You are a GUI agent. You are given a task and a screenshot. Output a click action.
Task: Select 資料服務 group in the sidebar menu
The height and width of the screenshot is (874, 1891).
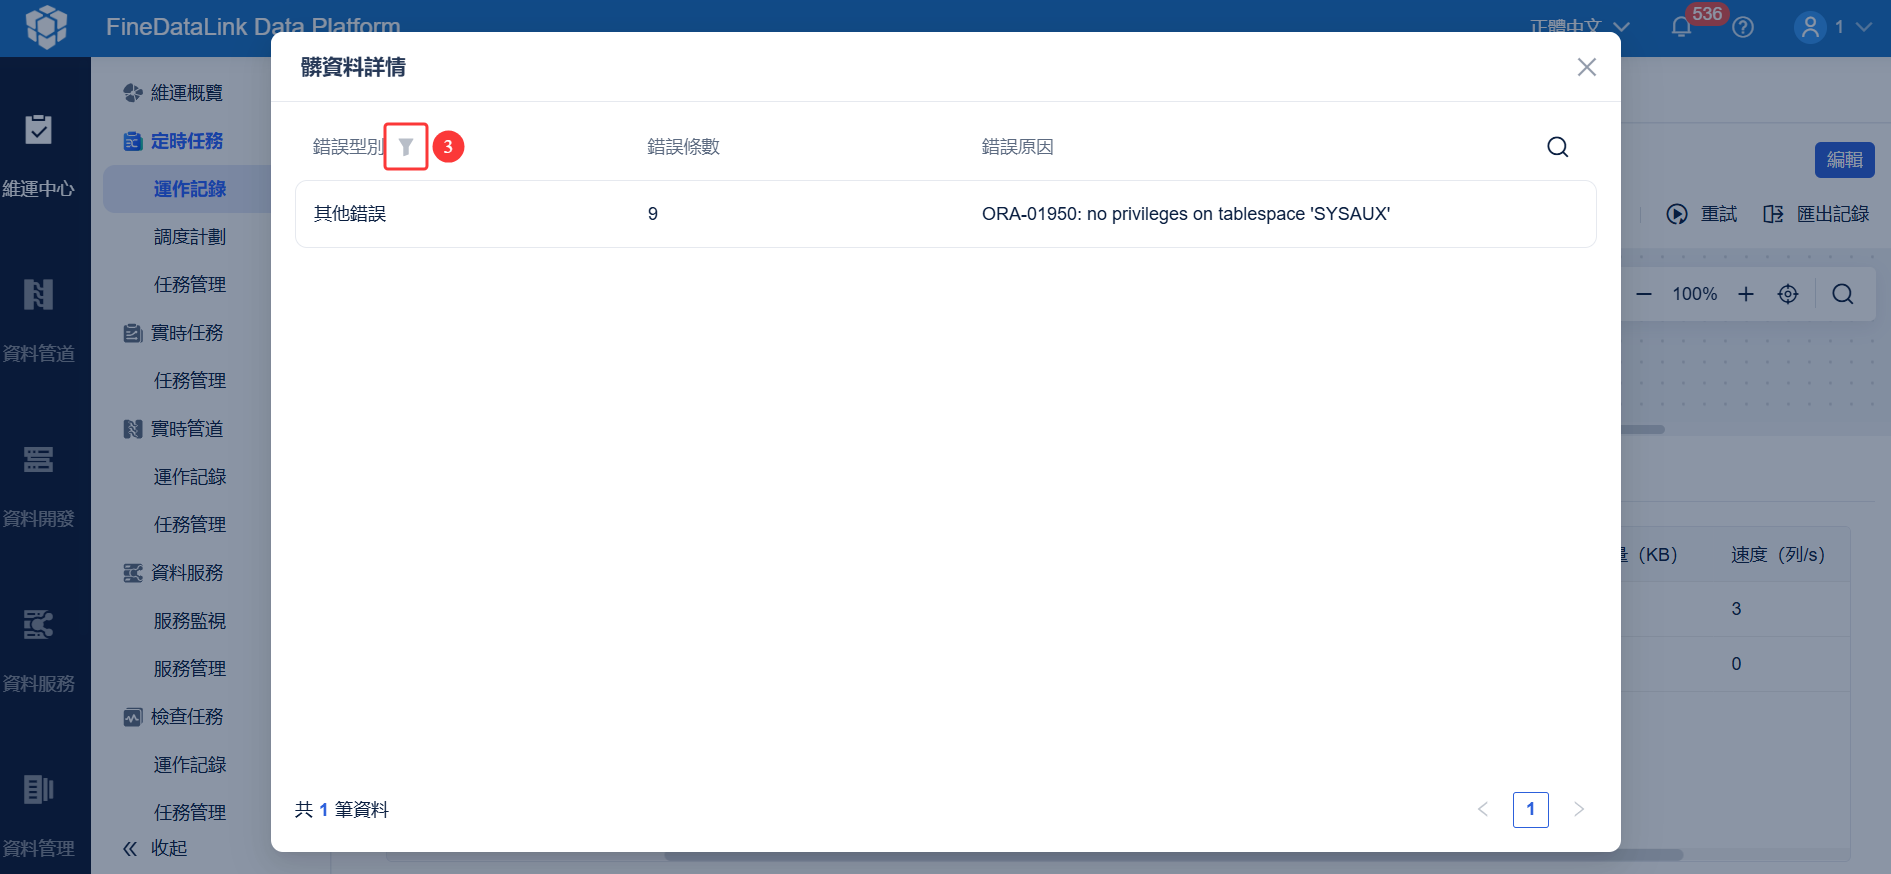click(x=173, y=573)
